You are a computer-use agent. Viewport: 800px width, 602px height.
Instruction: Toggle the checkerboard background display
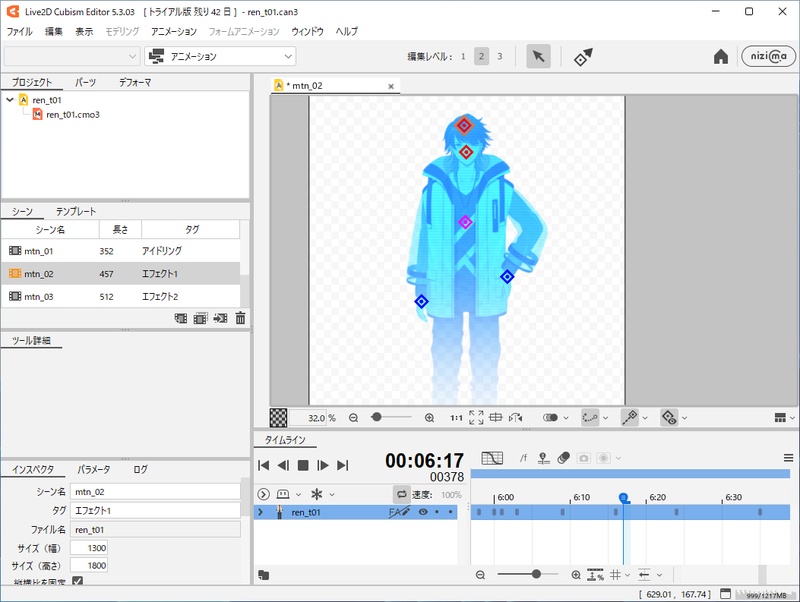point(278,417)
